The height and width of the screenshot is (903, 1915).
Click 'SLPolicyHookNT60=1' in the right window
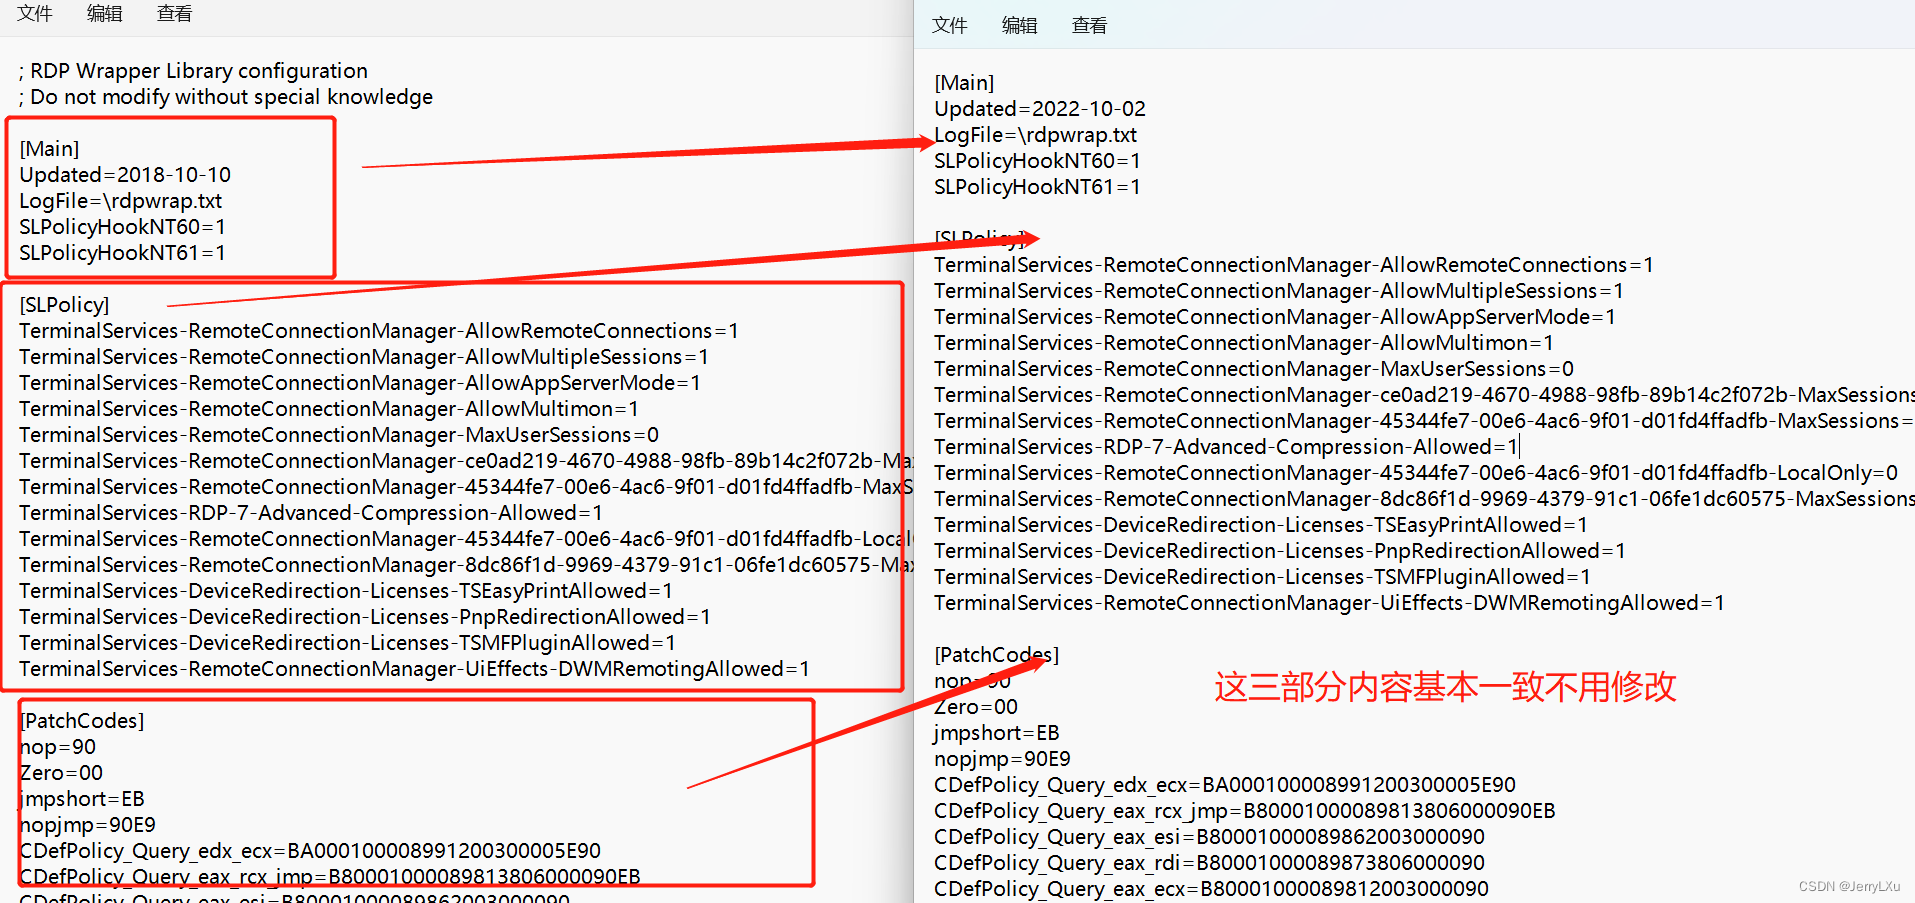1037,161
